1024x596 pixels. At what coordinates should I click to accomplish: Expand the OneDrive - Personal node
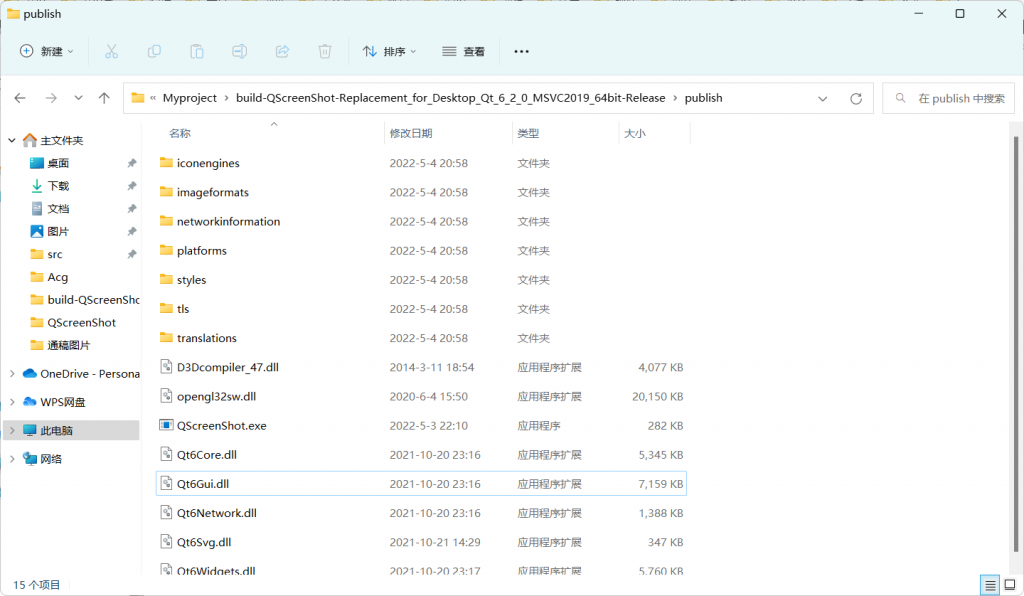pyautogui.click(x=12, y=374)
